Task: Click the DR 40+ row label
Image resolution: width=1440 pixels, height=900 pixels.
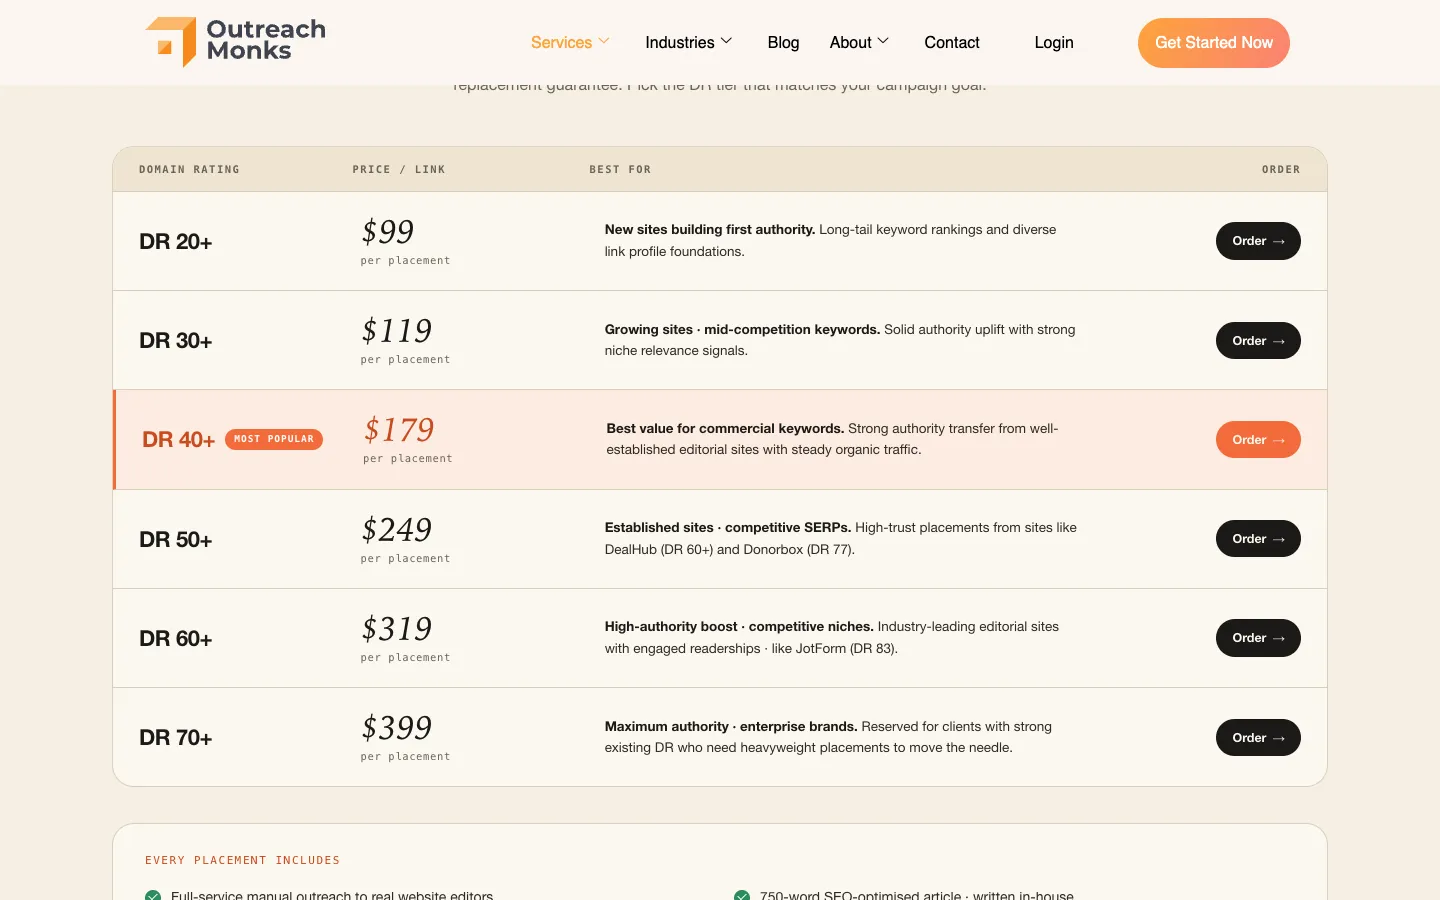Action: (179, 440)
